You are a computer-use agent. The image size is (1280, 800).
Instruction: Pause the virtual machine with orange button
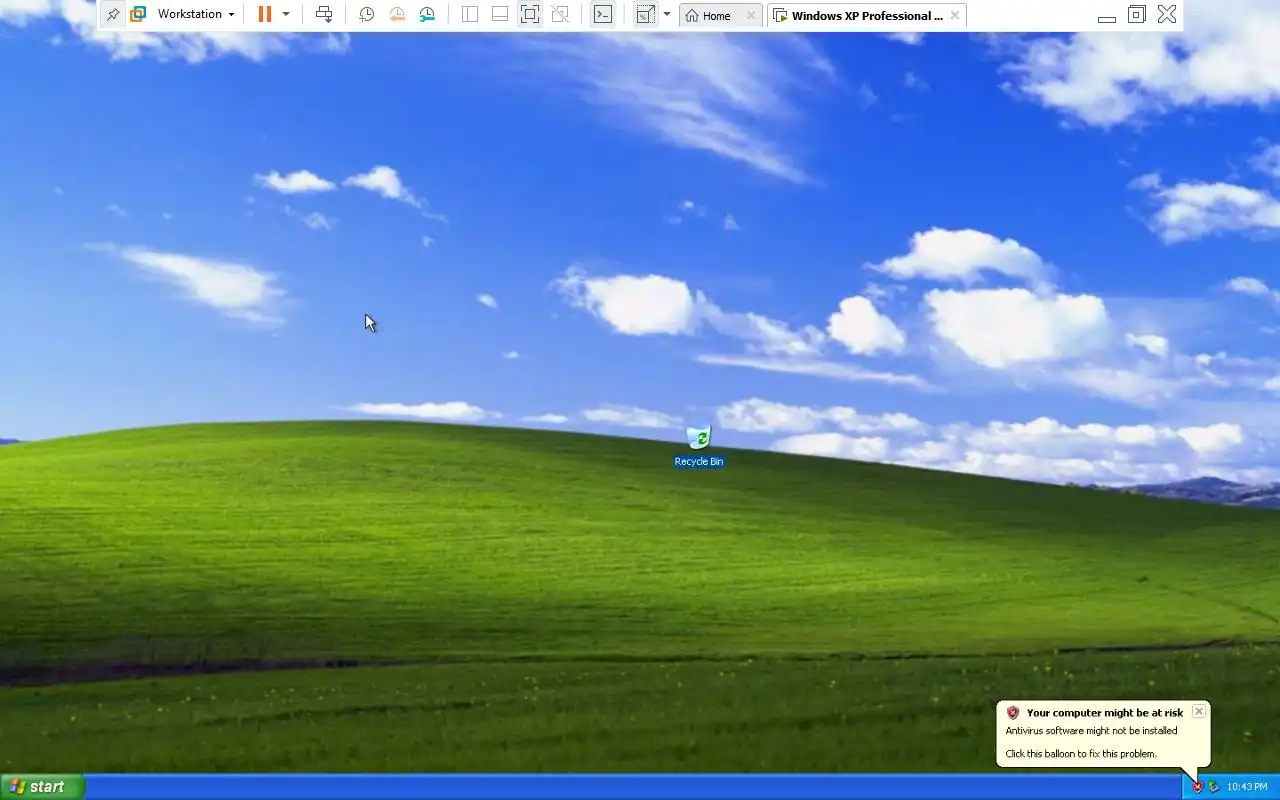point(265,14)
